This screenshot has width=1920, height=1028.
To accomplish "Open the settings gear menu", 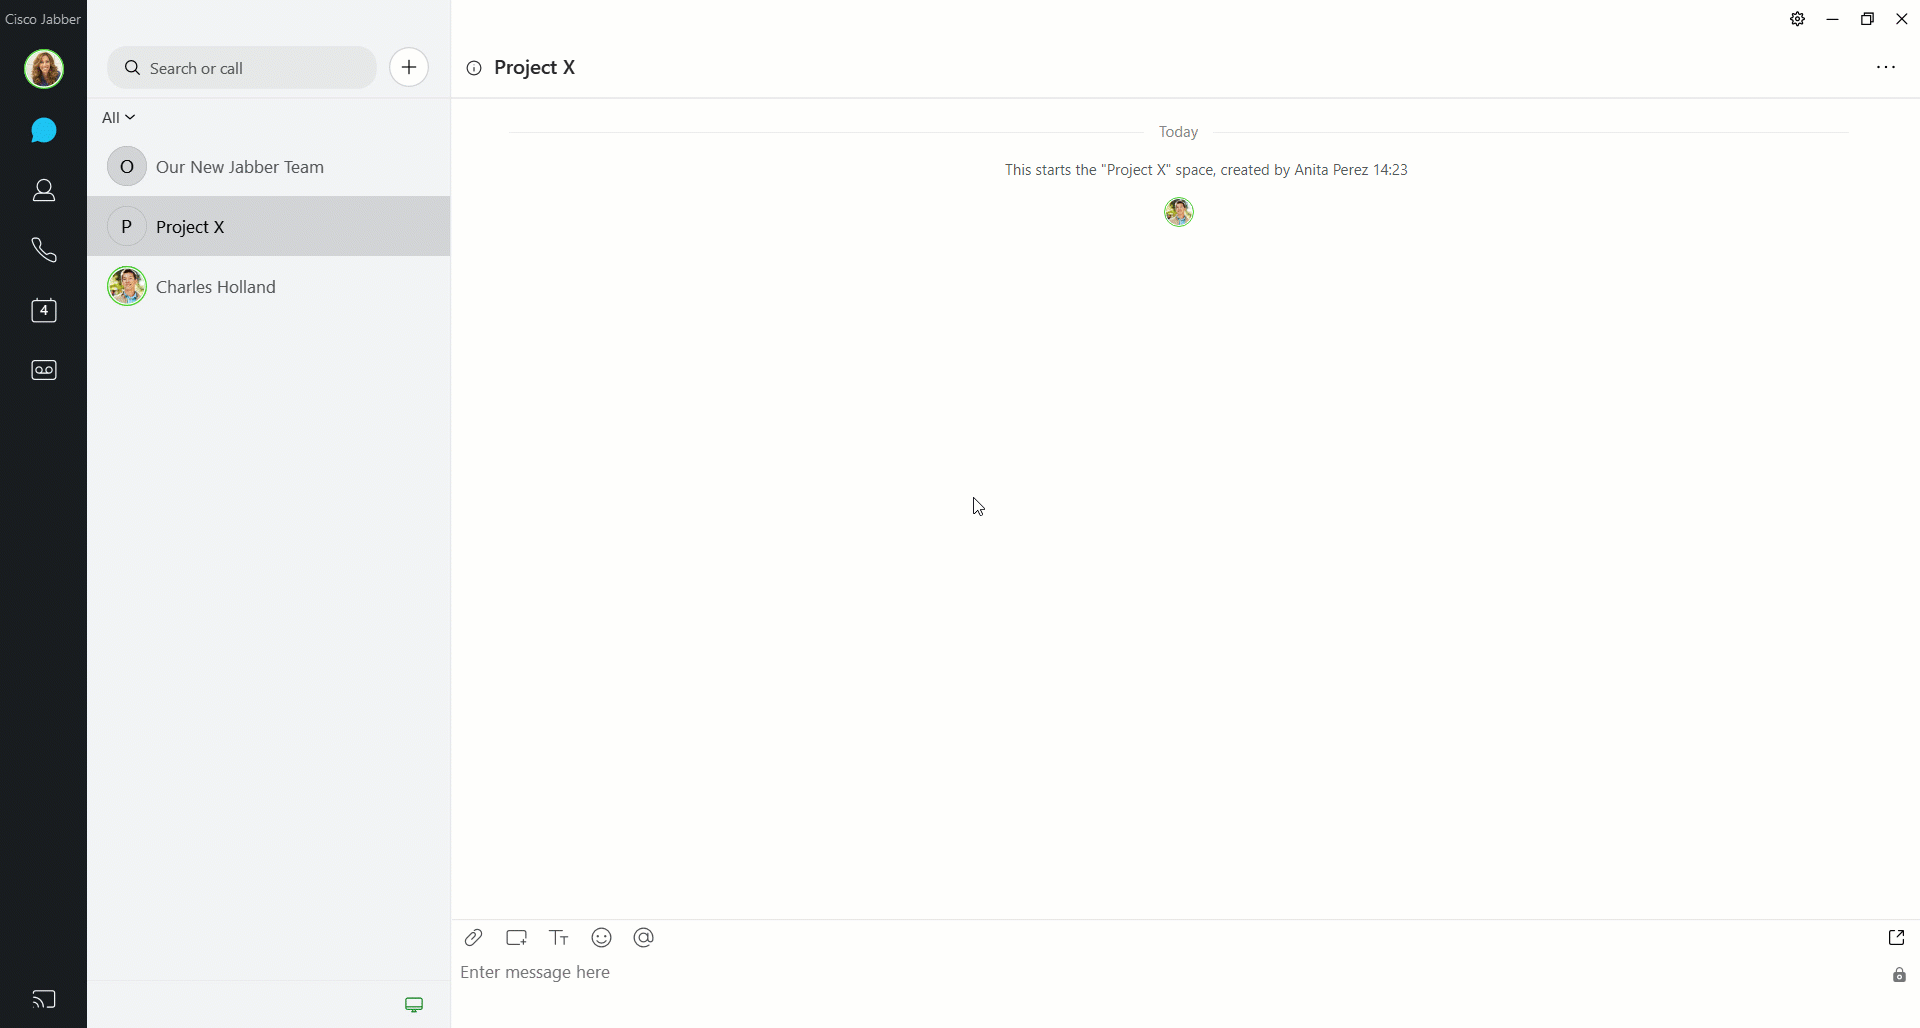I will pyautogui.click(x=1797, y=19).
